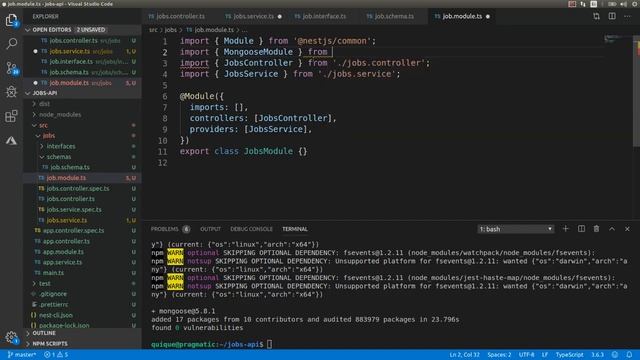
Task: Click the jobs breadcrumb segment
Action: (x=171, y=30)
